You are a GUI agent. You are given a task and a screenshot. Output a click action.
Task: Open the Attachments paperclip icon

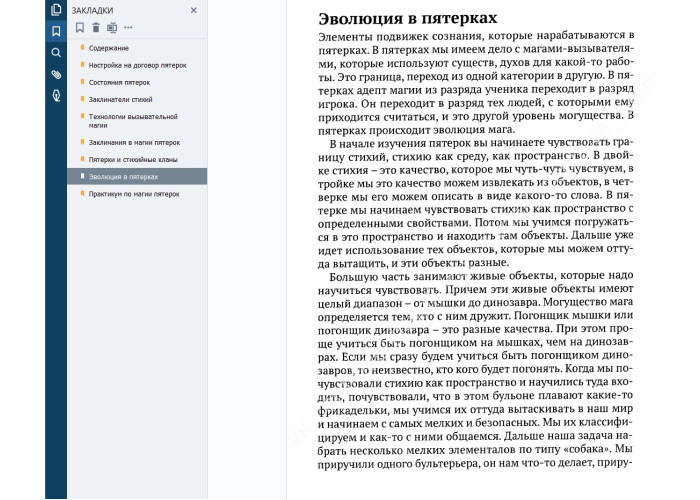click(x=56, y=75)
